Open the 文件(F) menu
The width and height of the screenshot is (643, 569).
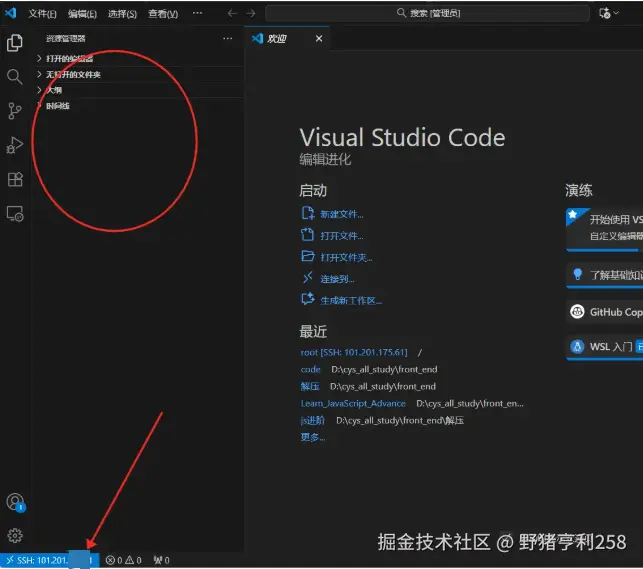click(42, 14)
